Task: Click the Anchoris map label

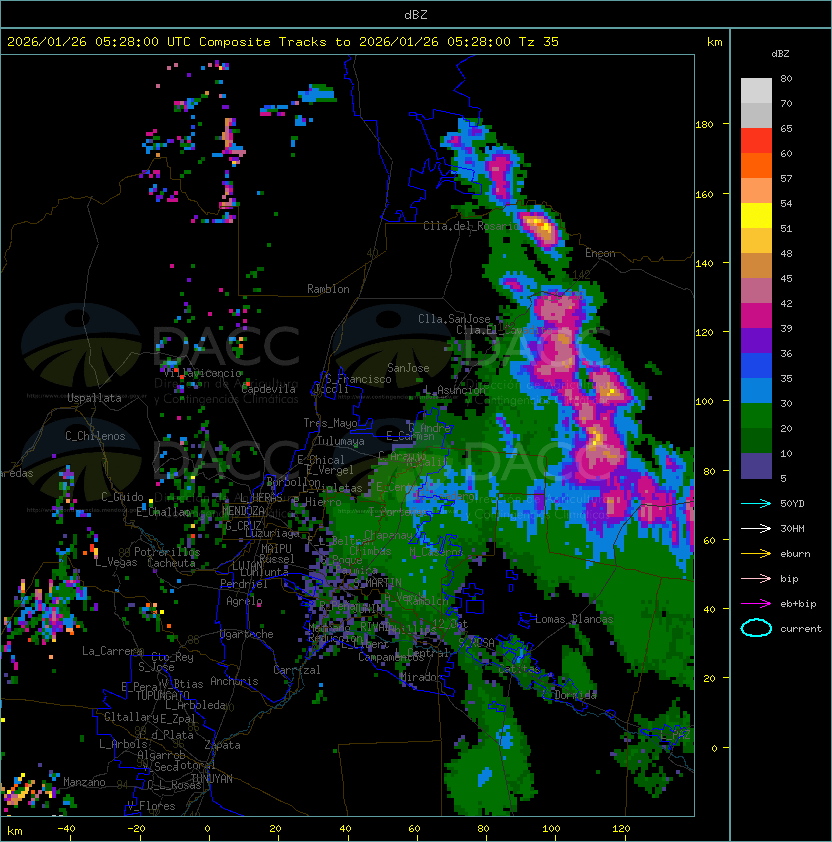Action: pyautogui.click(x=234, y=681)
